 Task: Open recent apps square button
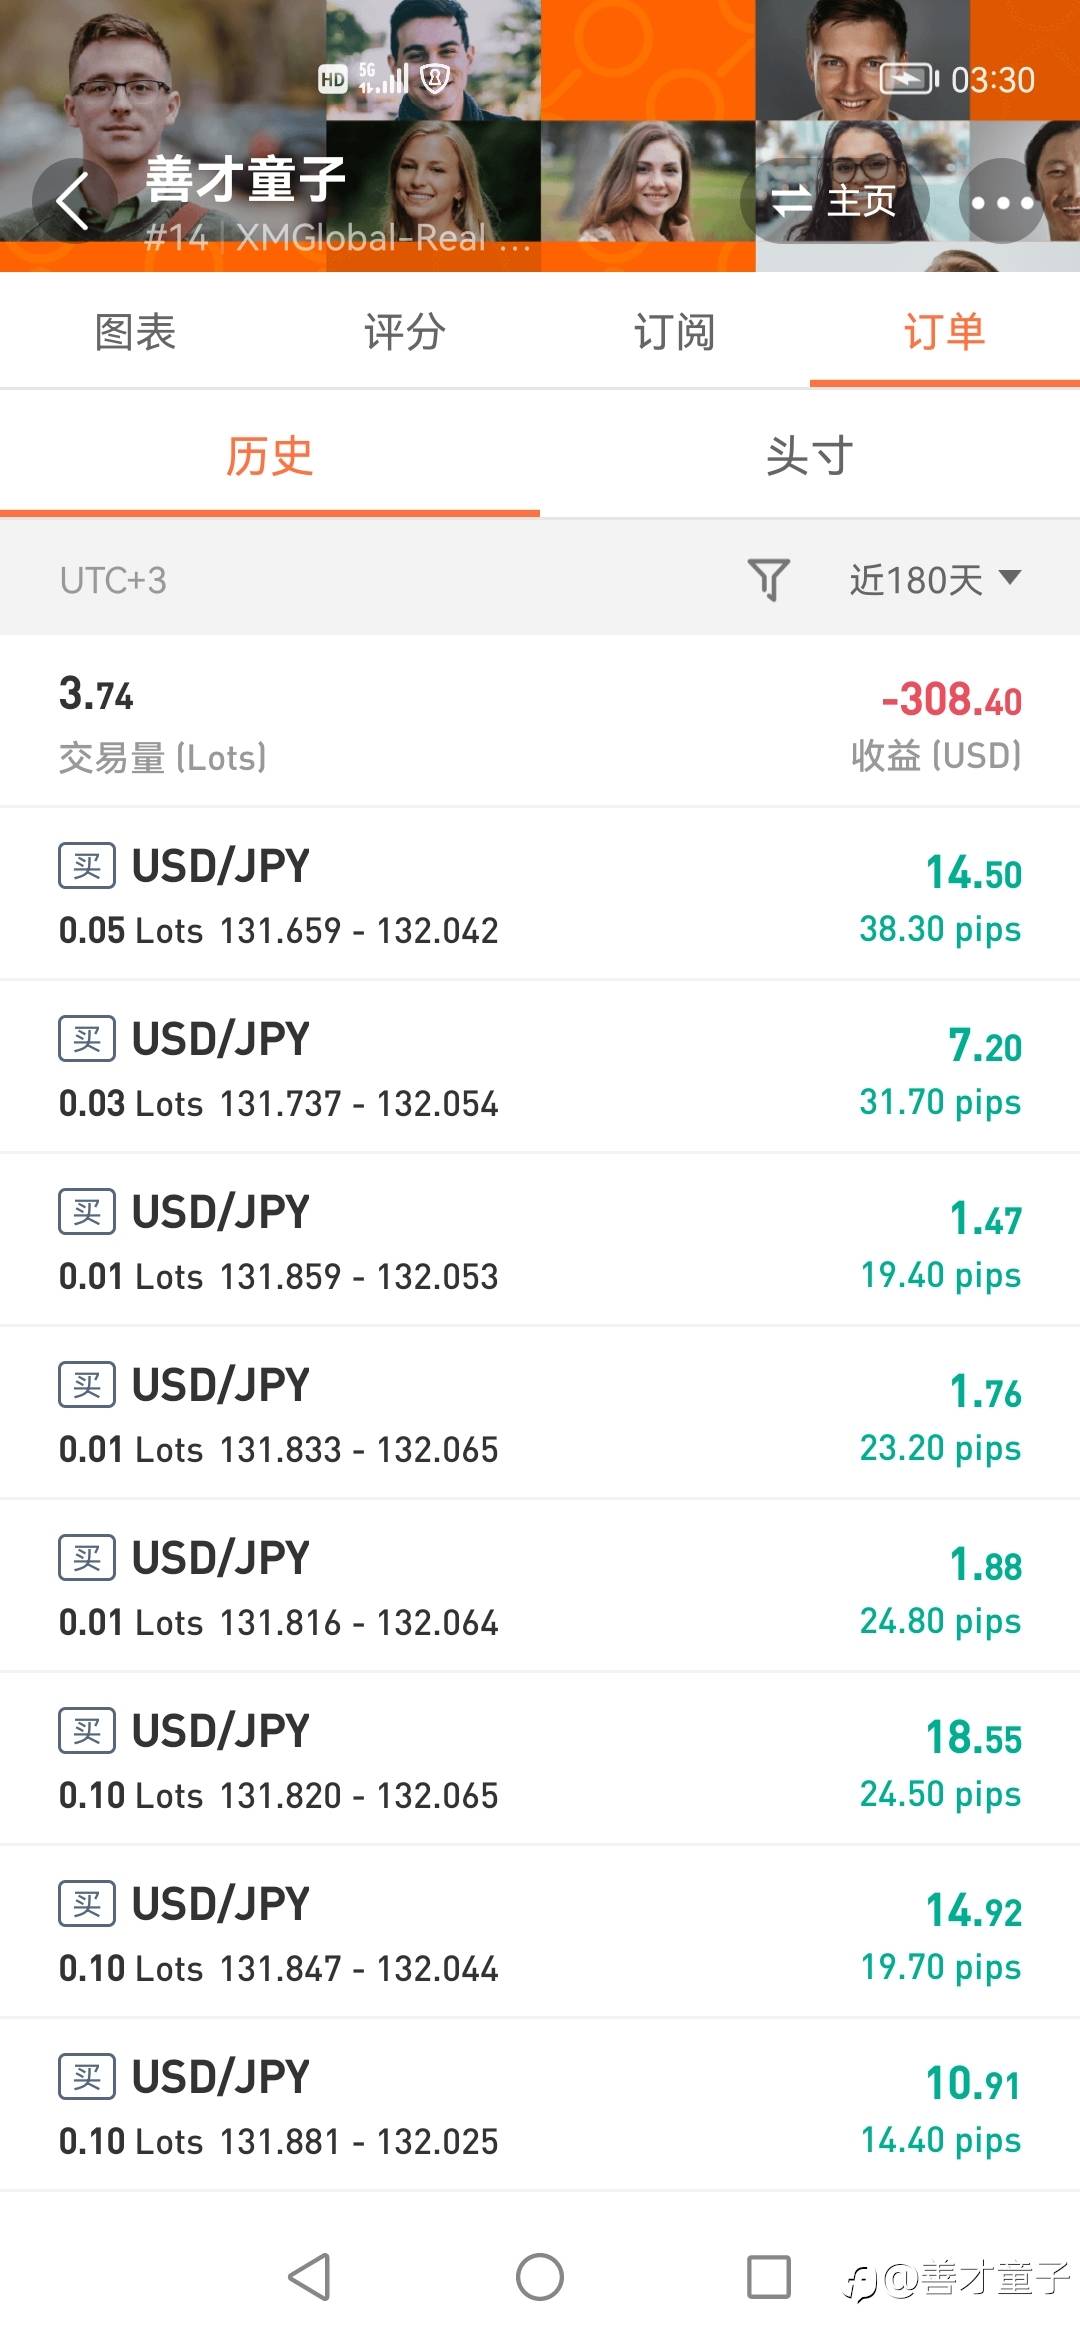pyautogui.click(x=768, y=2277)
